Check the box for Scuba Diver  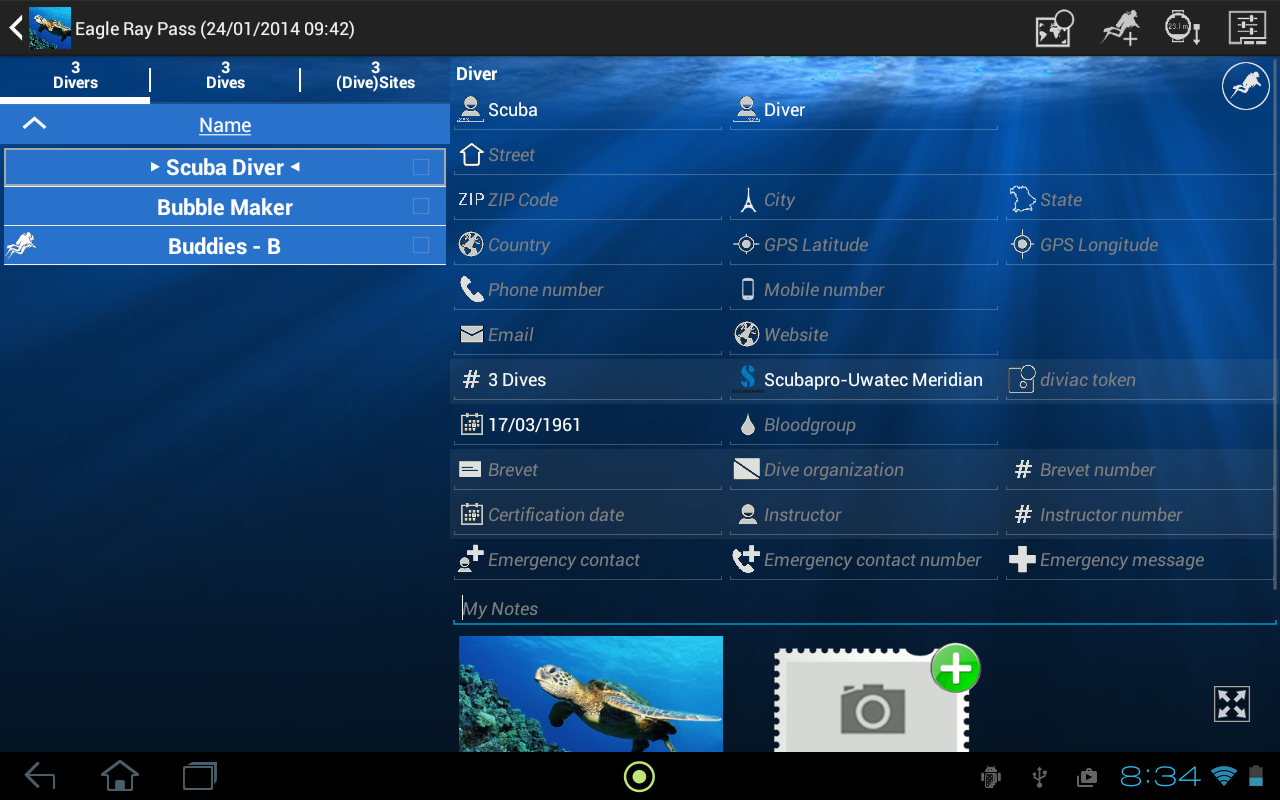click(421, 167)
